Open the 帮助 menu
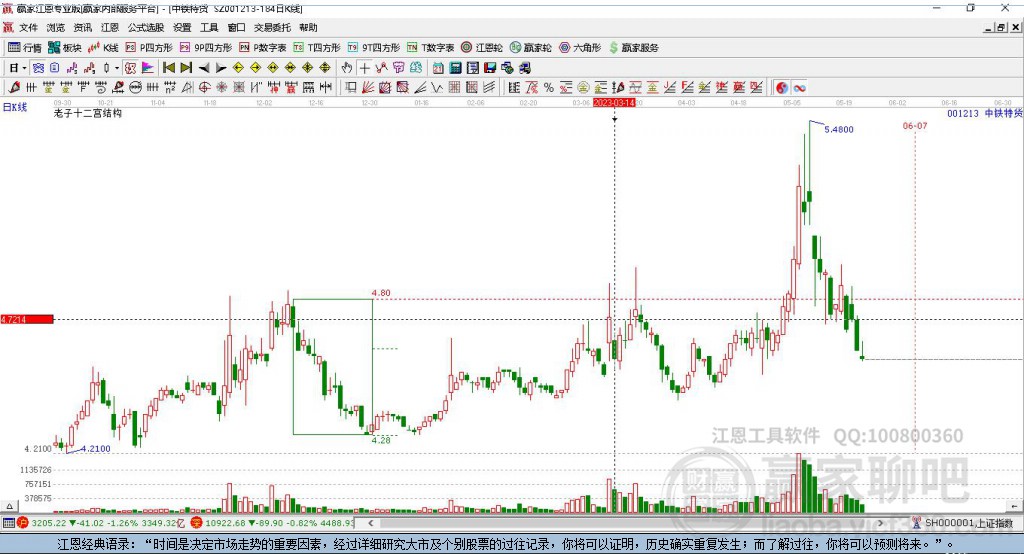Screen dimensions: 1024x554 (308, 27)
